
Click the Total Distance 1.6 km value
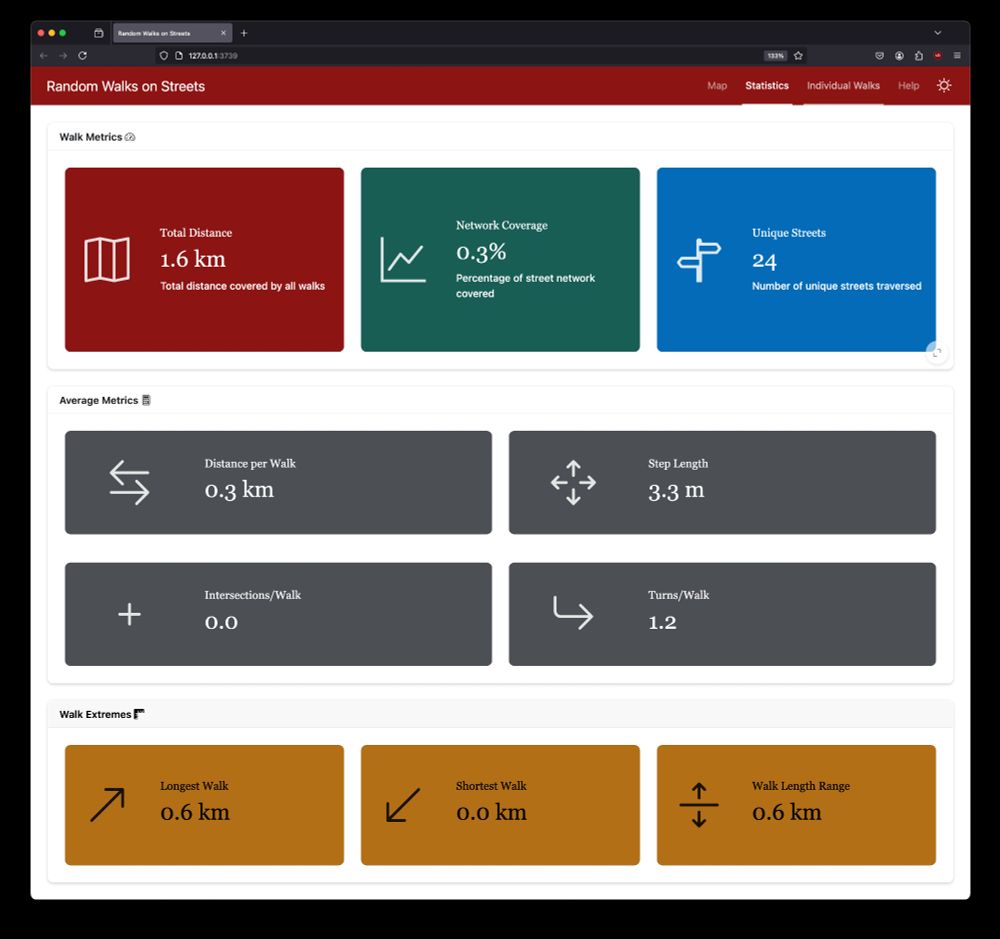coord(193,259)
